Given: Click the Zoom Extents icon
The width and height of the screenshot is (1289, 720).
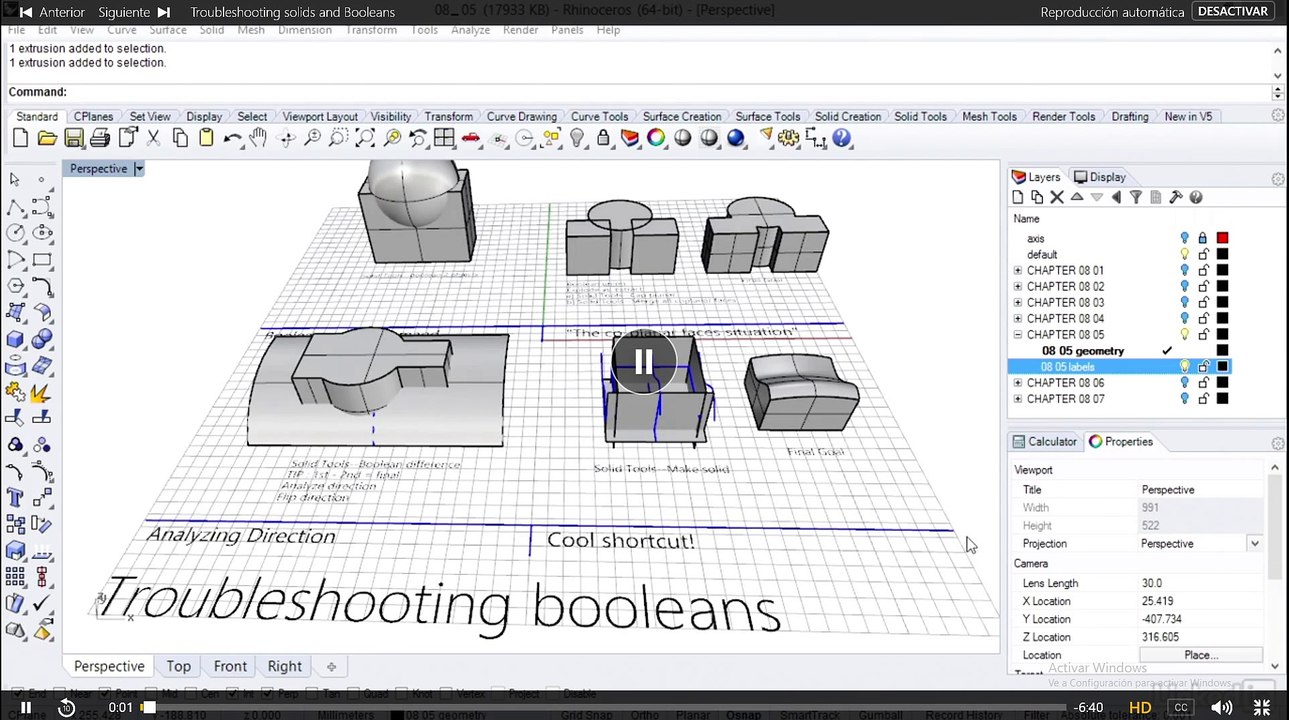Looking at the screenshot, I should point(365,138).
